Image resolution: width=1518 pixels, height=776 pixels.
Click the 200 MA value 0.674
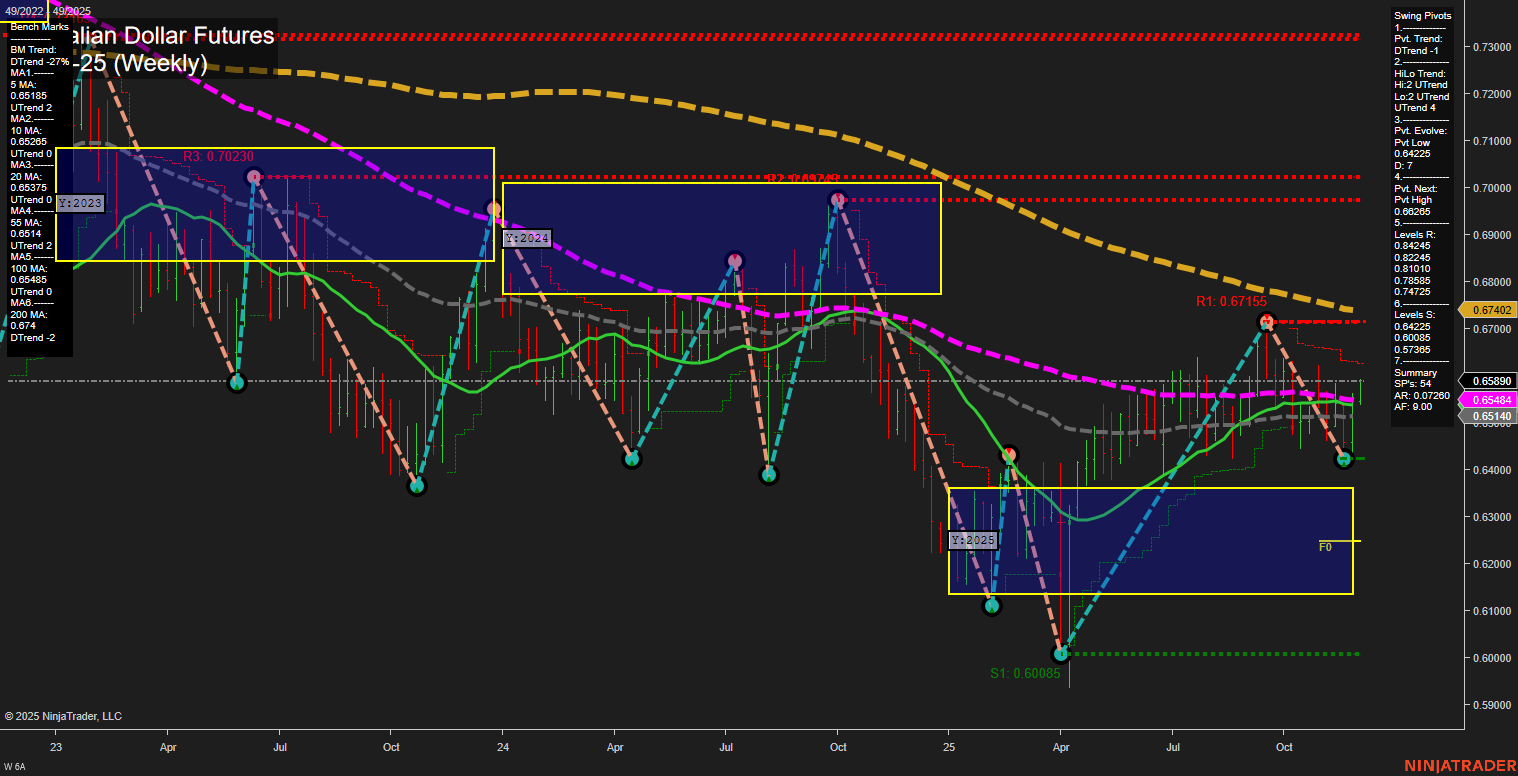(21, 325)
